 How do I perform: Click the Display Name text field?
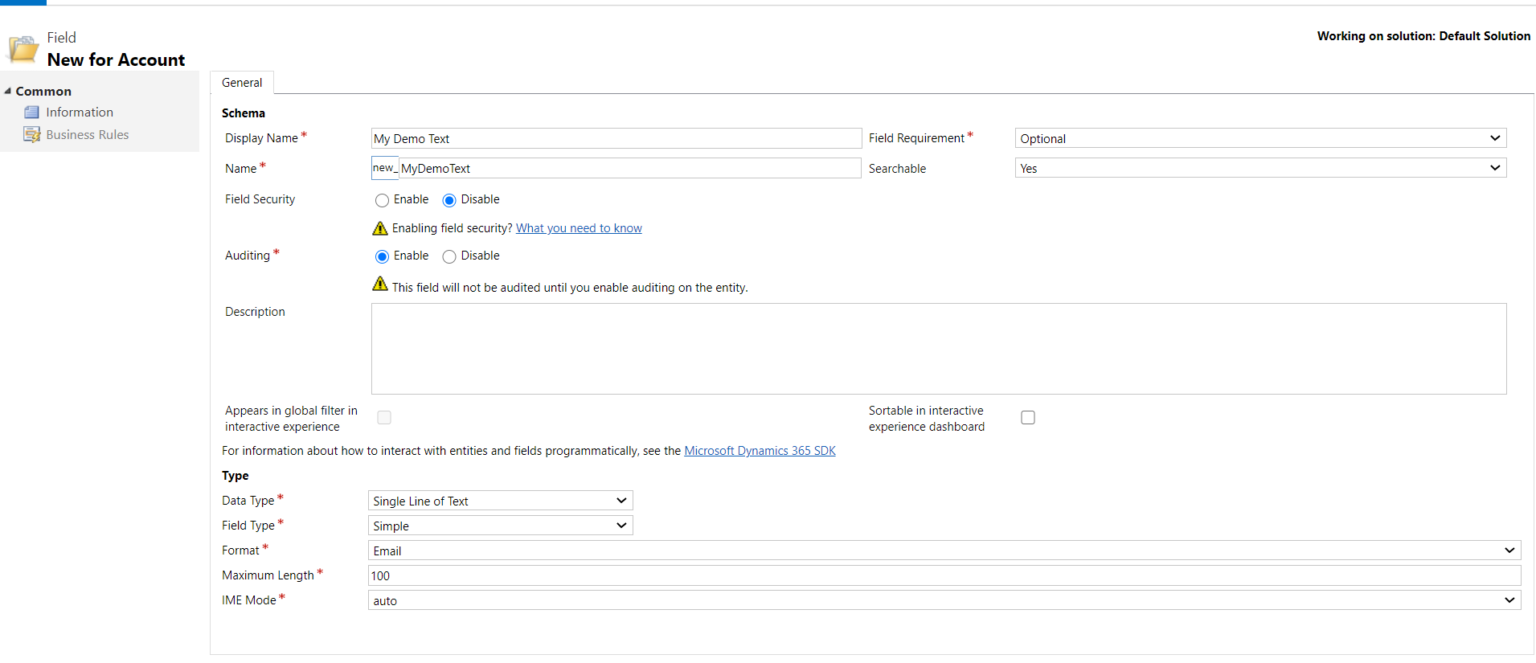pos(615,139)
